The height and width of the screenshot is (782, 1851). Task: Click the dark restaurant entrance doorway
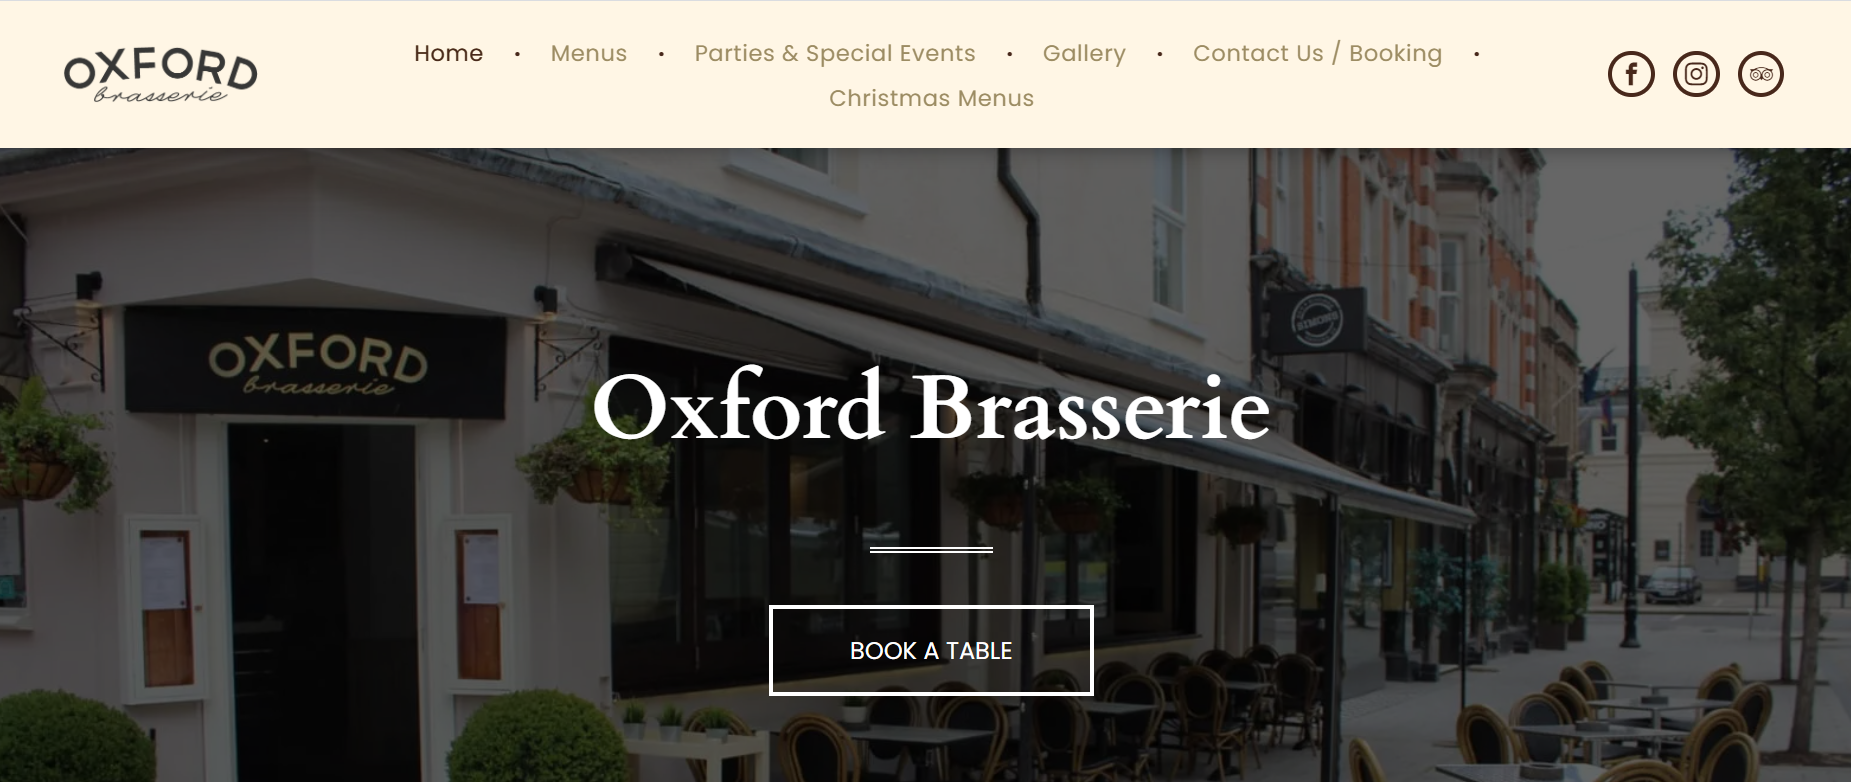[322, 602]
